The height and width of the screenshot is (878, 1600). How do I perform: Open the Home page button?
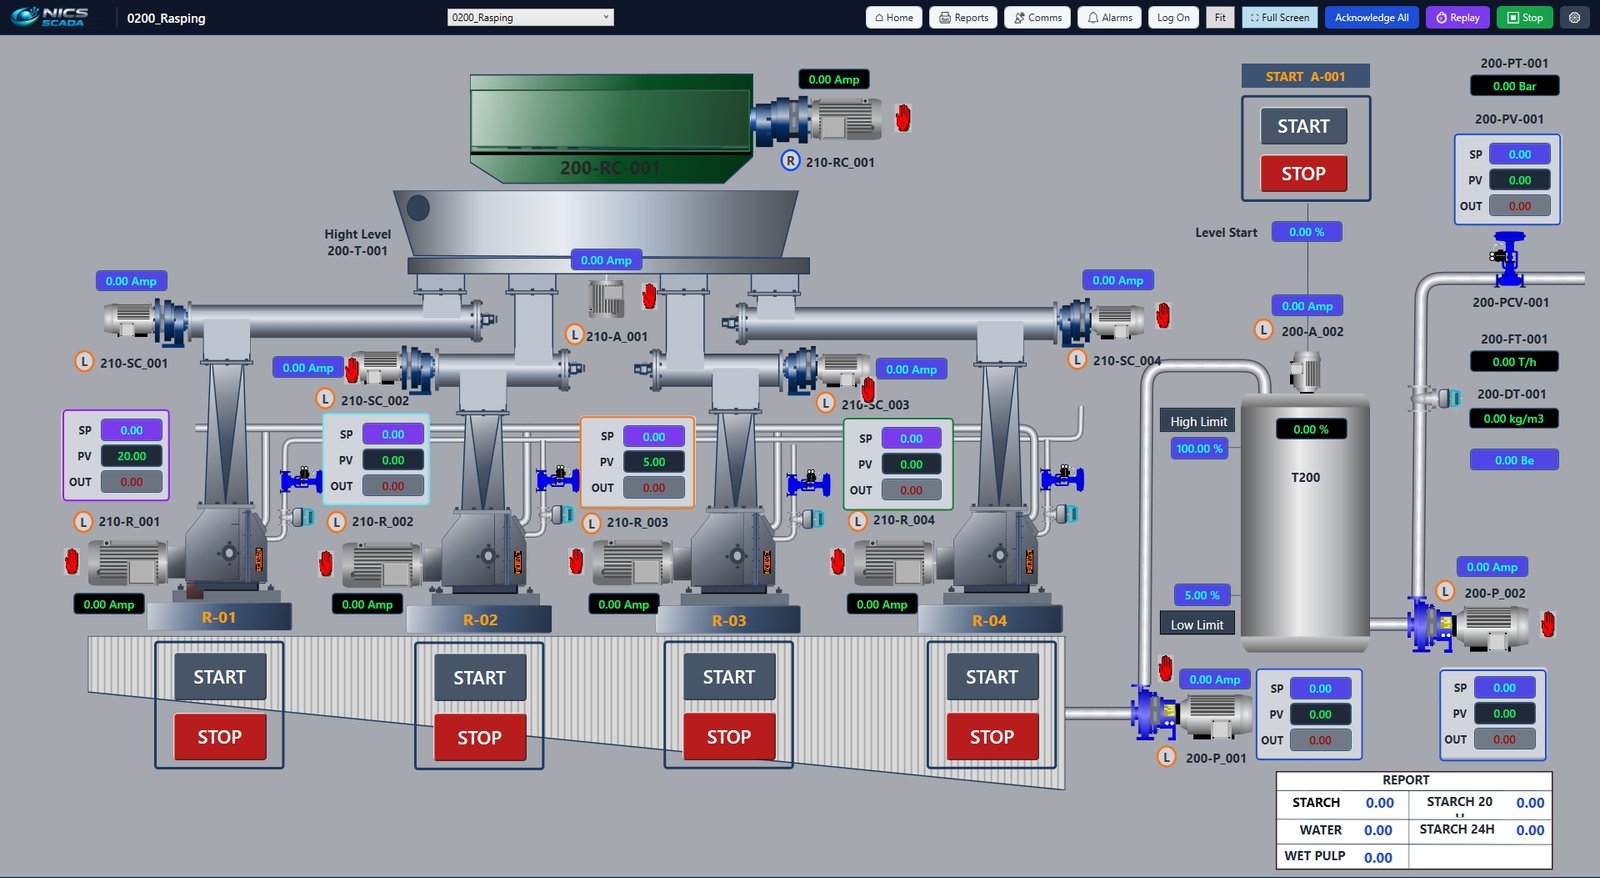894,17
